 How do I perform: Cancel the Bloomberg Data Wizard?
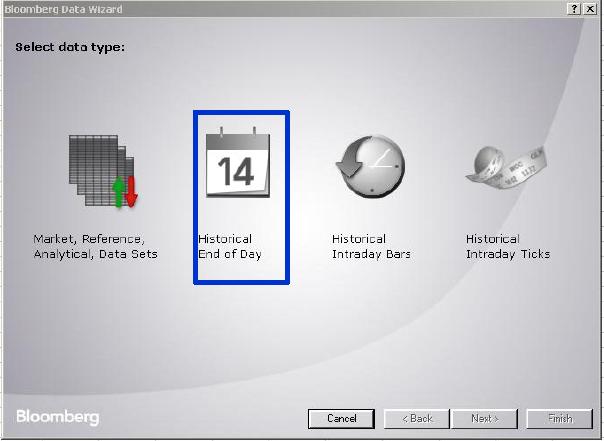click(341, 419)
